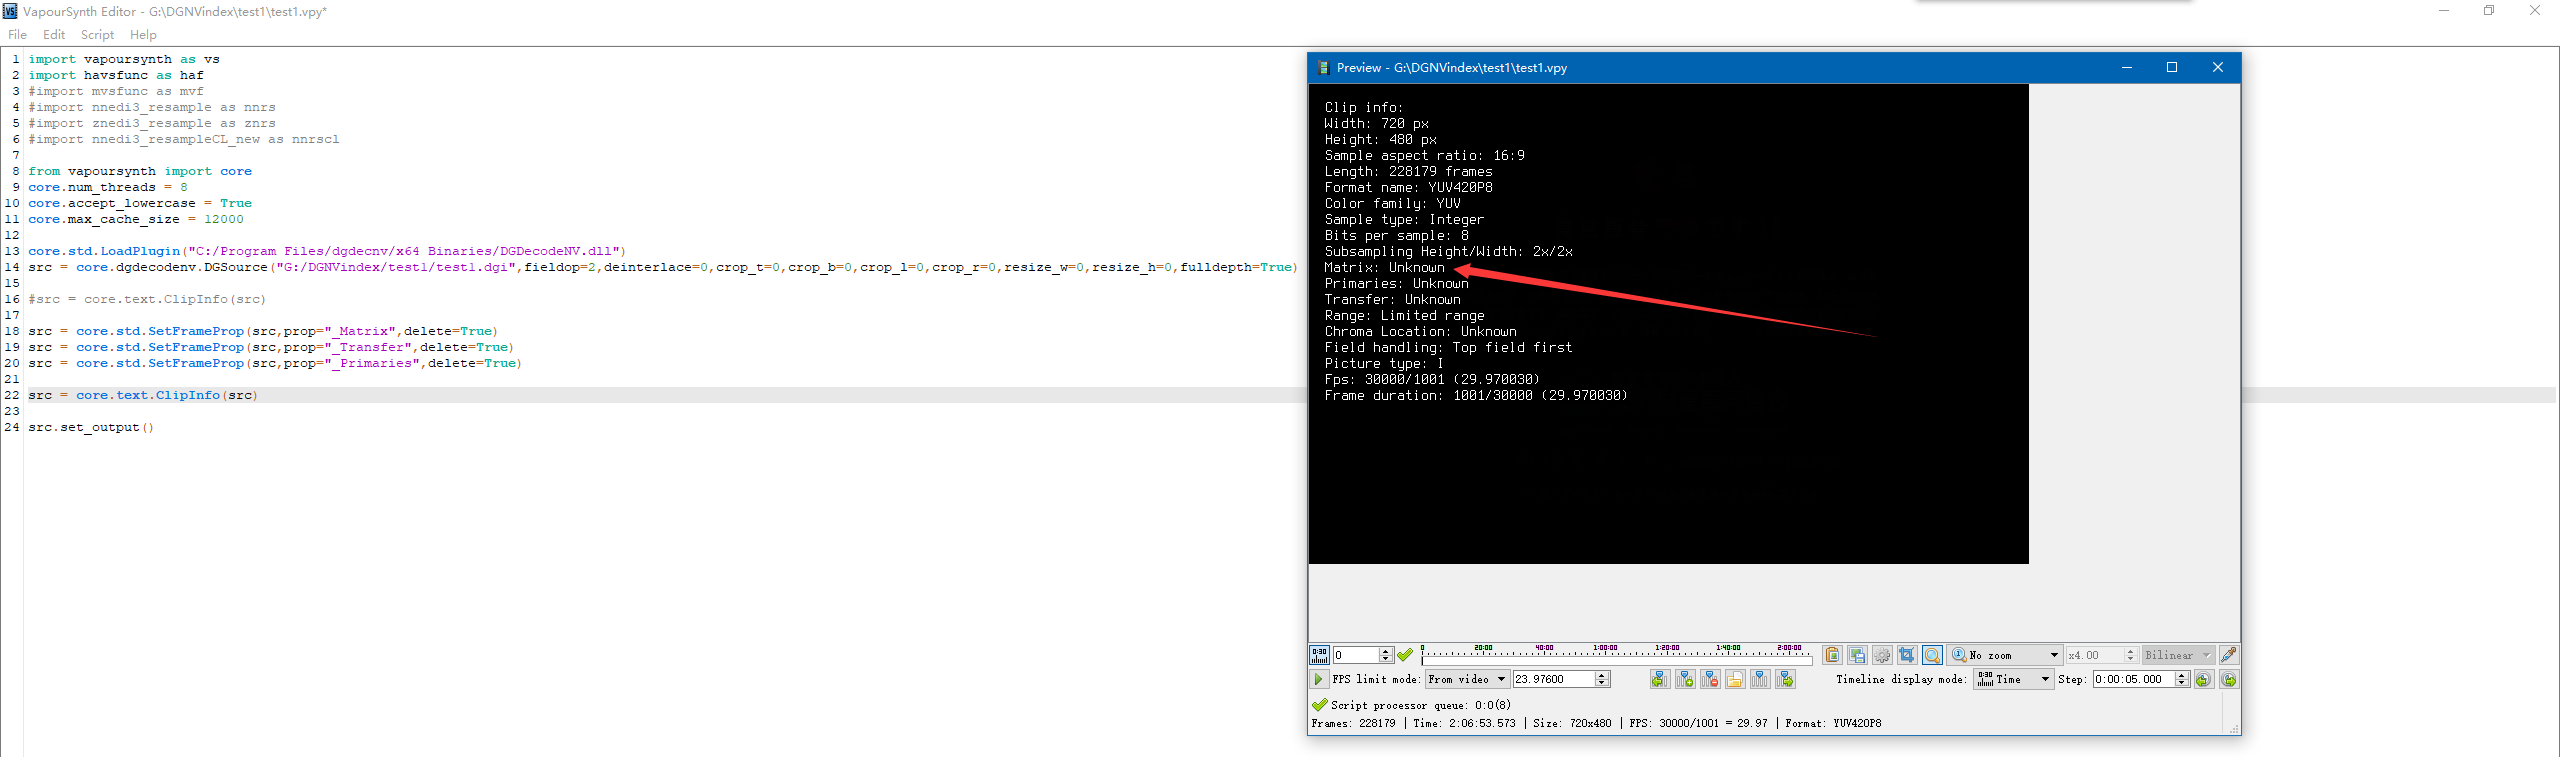The image size is (2560, 757).
Task: Click the 23.97600 FPS field
Action: 1552,679
